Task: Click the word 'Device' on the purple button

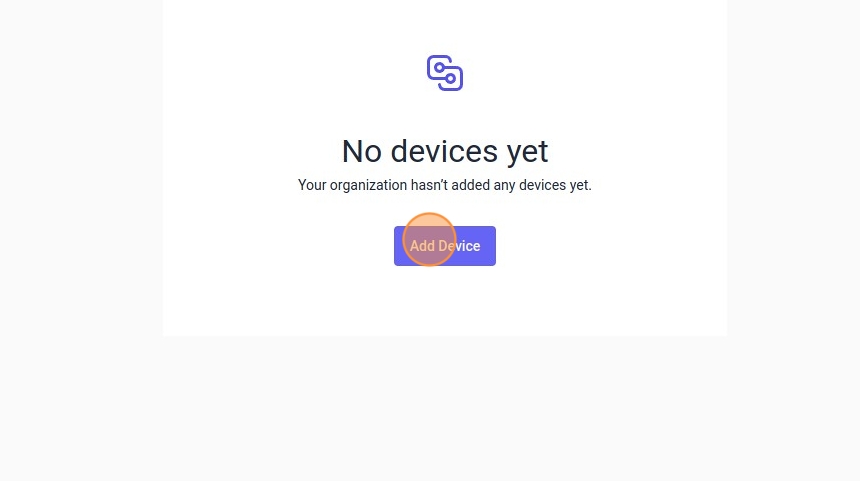Action: 460,246
